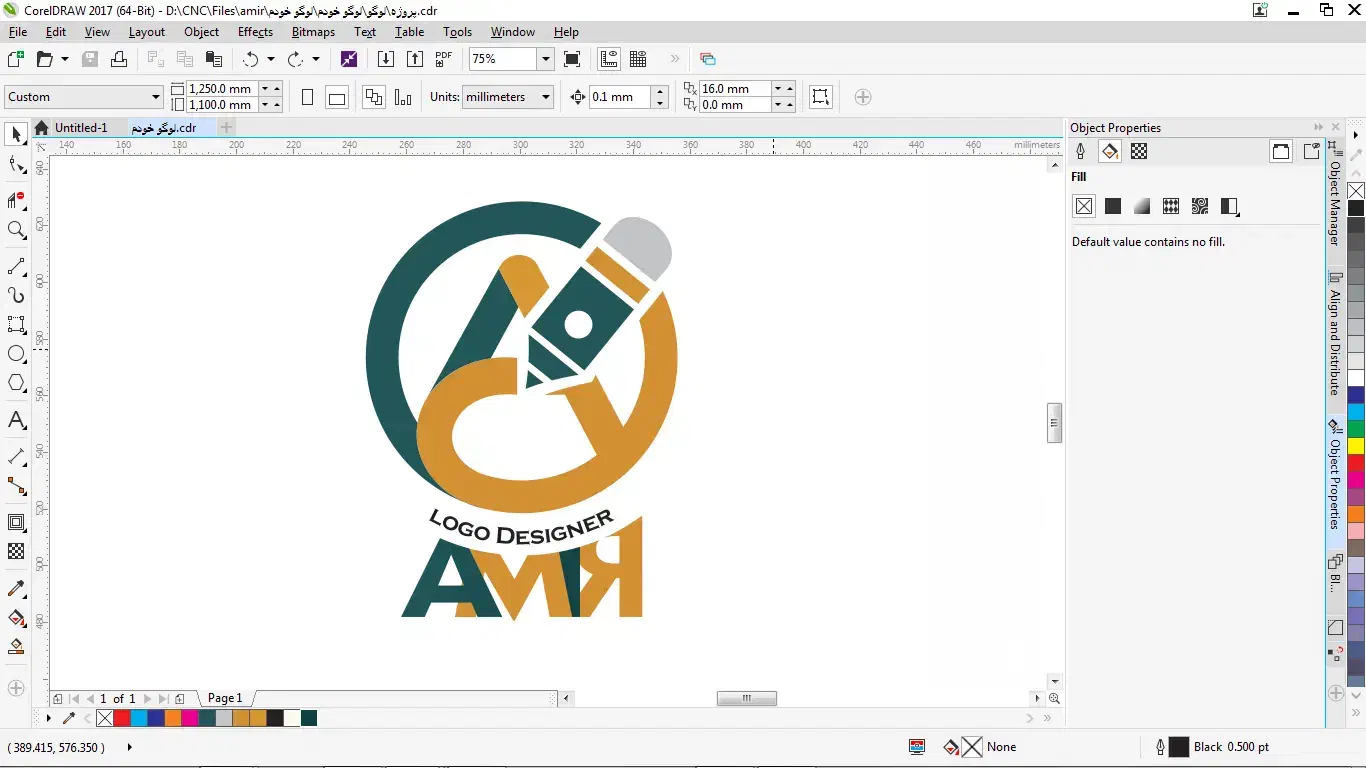Open the Bitmaps menu

coord(313,32)
